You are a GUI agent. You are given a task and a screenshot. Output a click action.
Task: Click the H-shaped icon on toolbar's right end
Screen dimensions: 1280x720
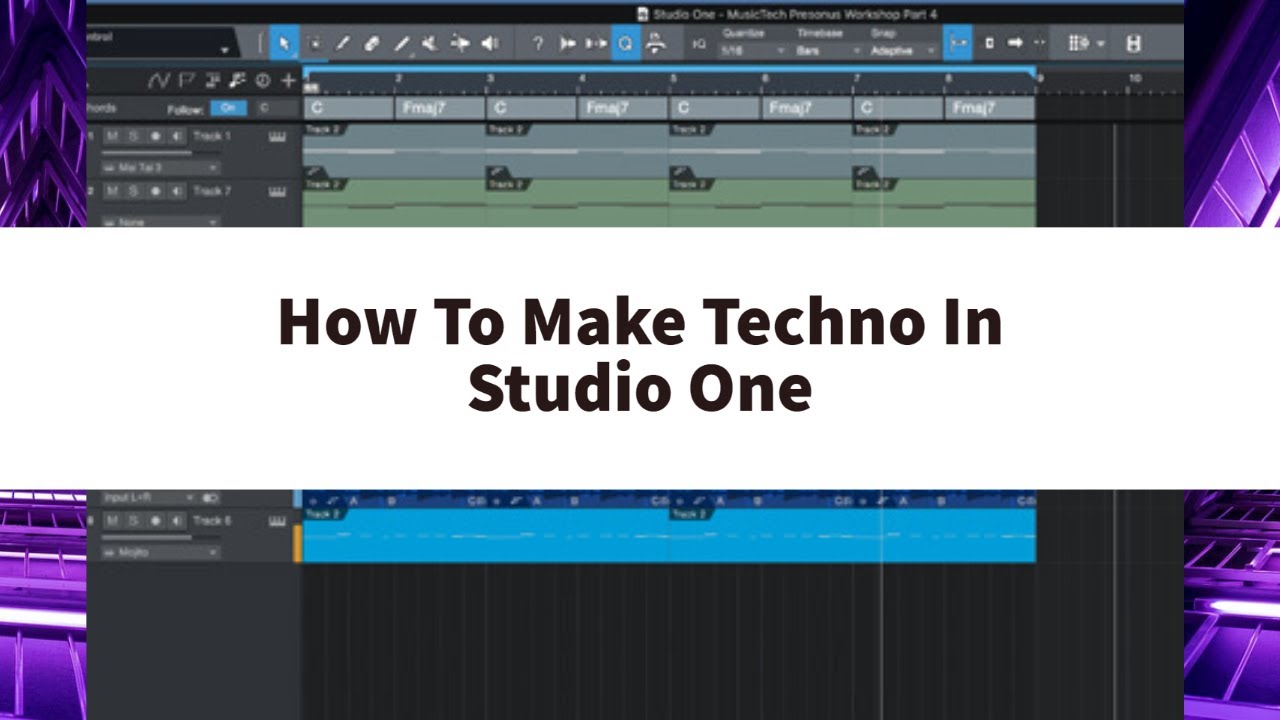[1133, 43]
